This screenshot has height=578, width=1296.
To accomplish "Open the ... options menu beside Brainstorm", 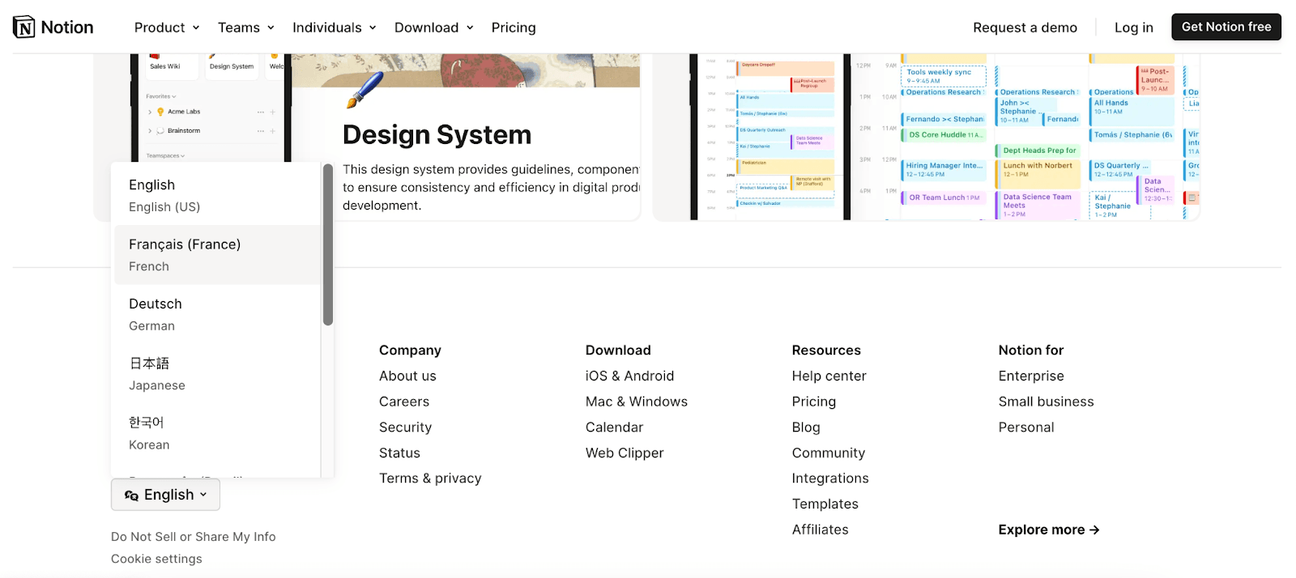I will tap(260, 131).
